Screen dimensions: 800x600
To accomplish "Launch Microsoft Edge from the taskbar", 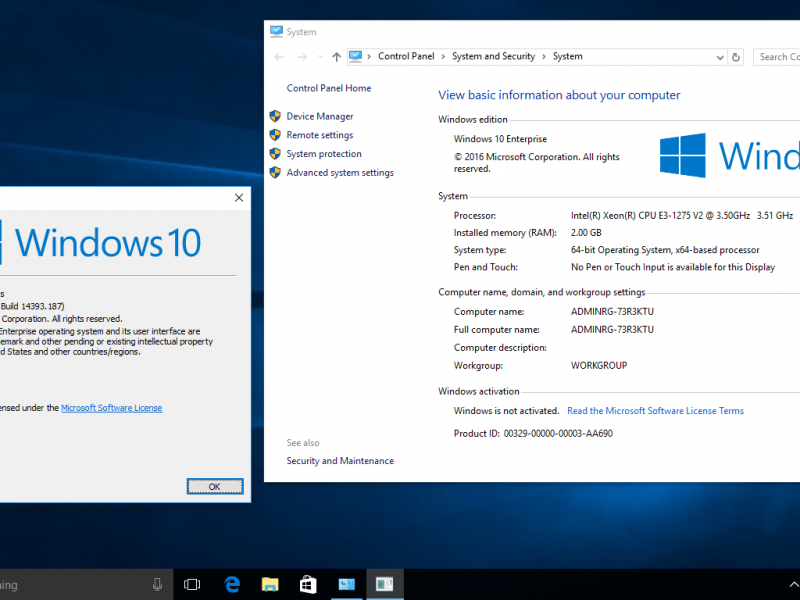I will pos(232,585).
